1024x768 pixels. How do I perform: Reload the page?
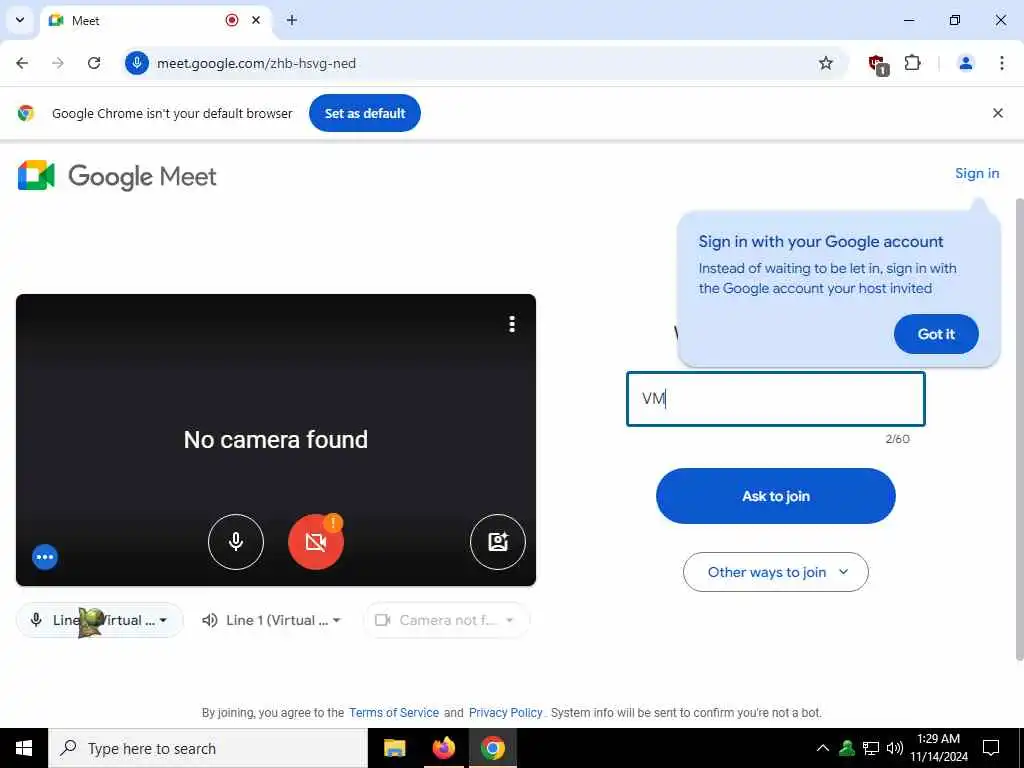94,63
